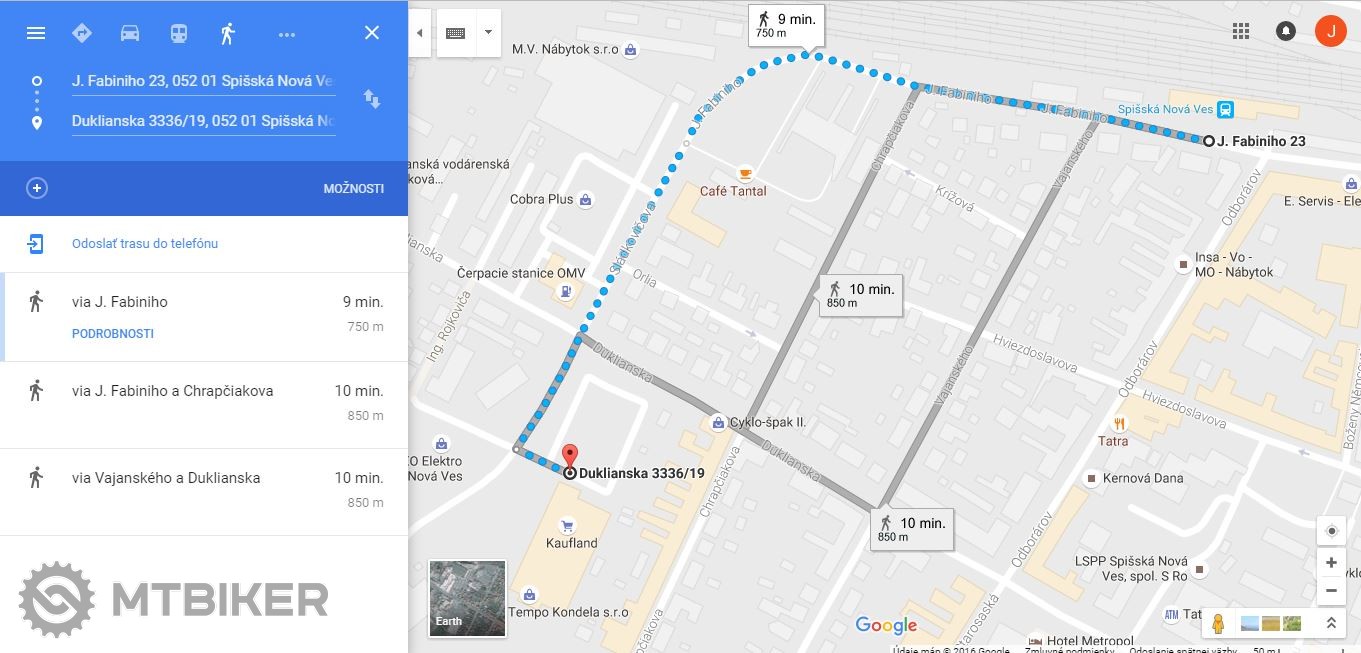Open Google apps grid icon
Screen dimensions: 1361x653
(1241, 31)
